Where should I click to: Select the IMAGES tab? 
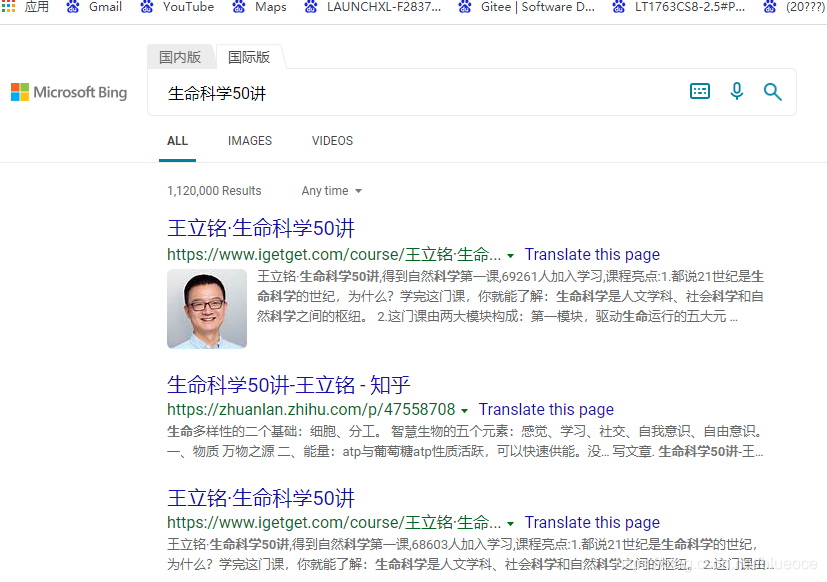(x=250, y=141)
